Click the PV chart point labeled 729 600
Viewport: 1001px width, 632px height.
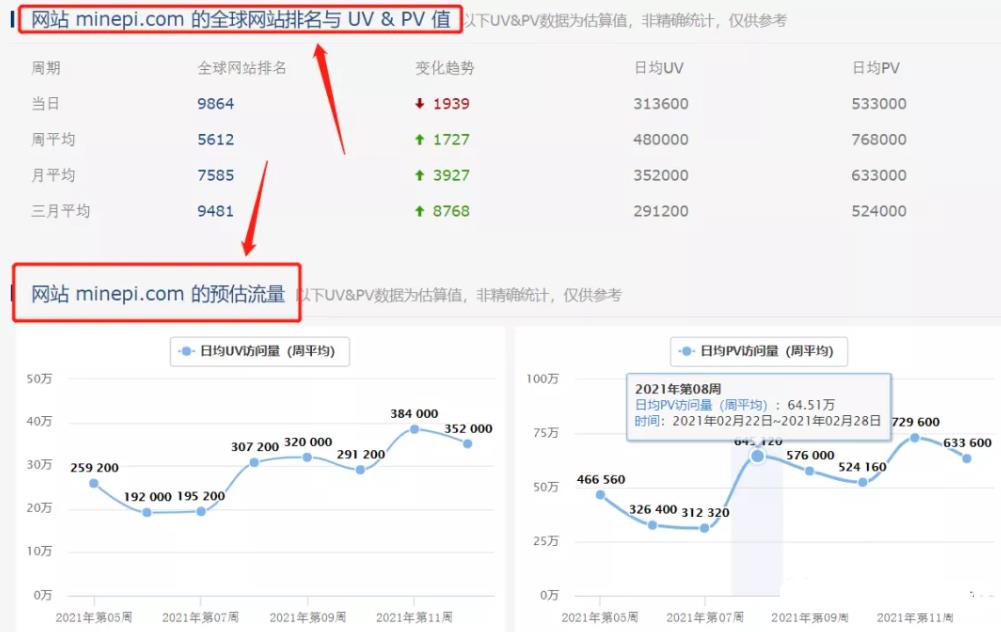[914, 437]
